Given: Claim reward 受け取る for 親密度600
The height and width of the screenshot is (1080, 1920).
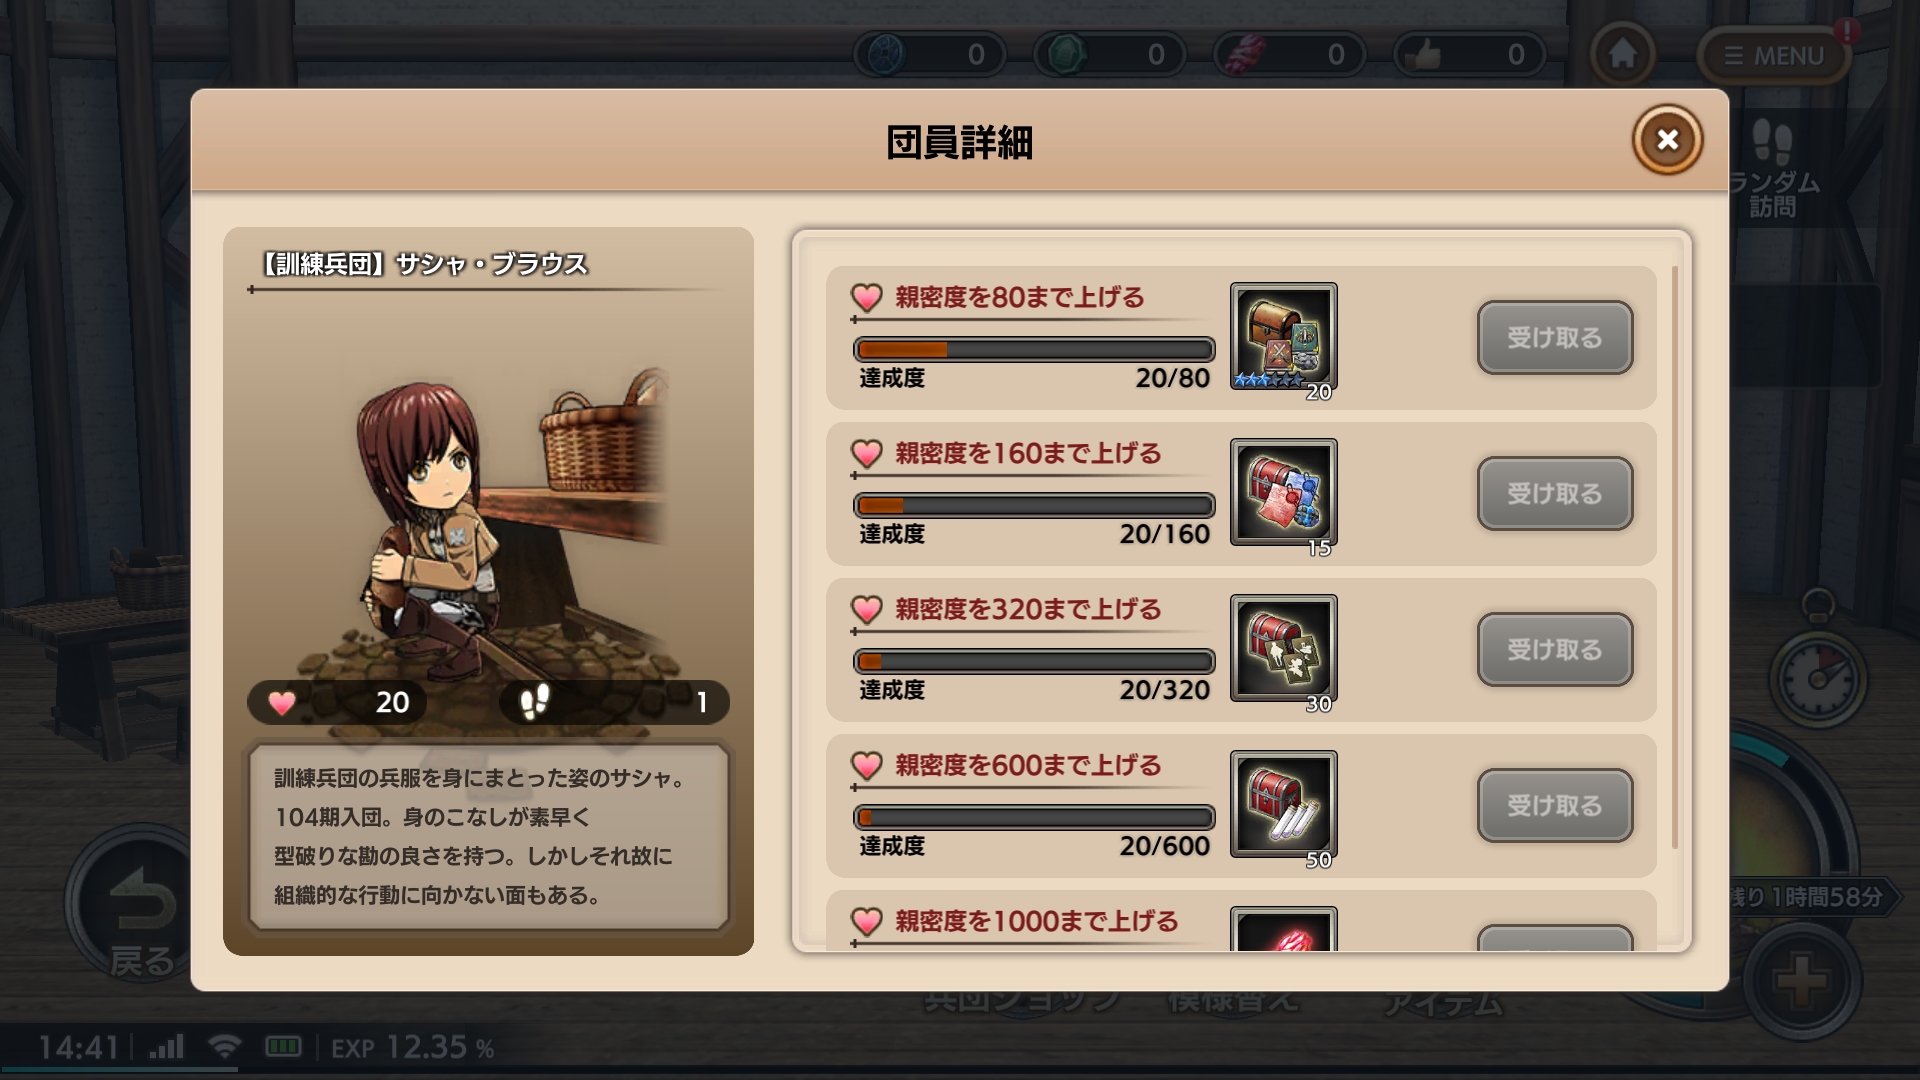Looking at the screenshot, I should 1555,806.
